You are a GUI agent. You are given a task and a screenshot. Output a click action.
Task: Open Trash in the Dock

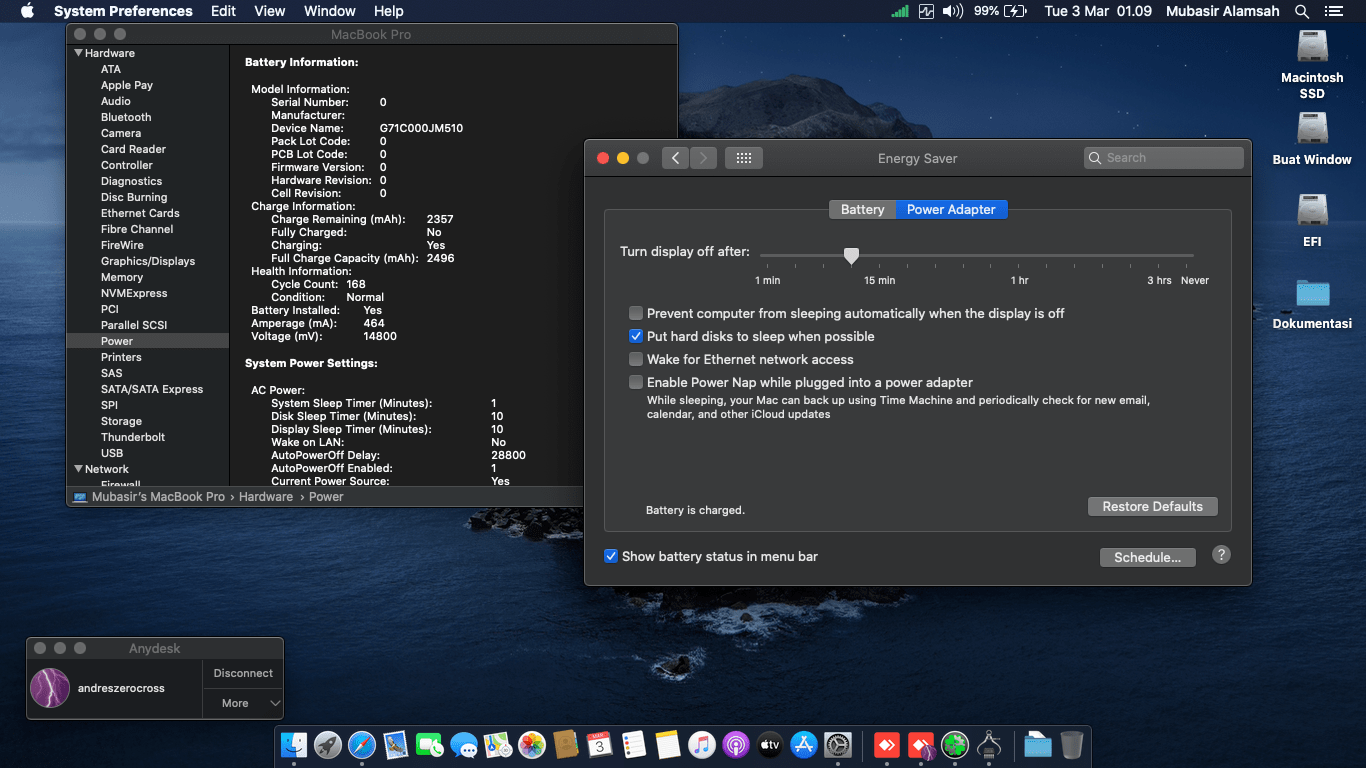[x=1072, y=745]
